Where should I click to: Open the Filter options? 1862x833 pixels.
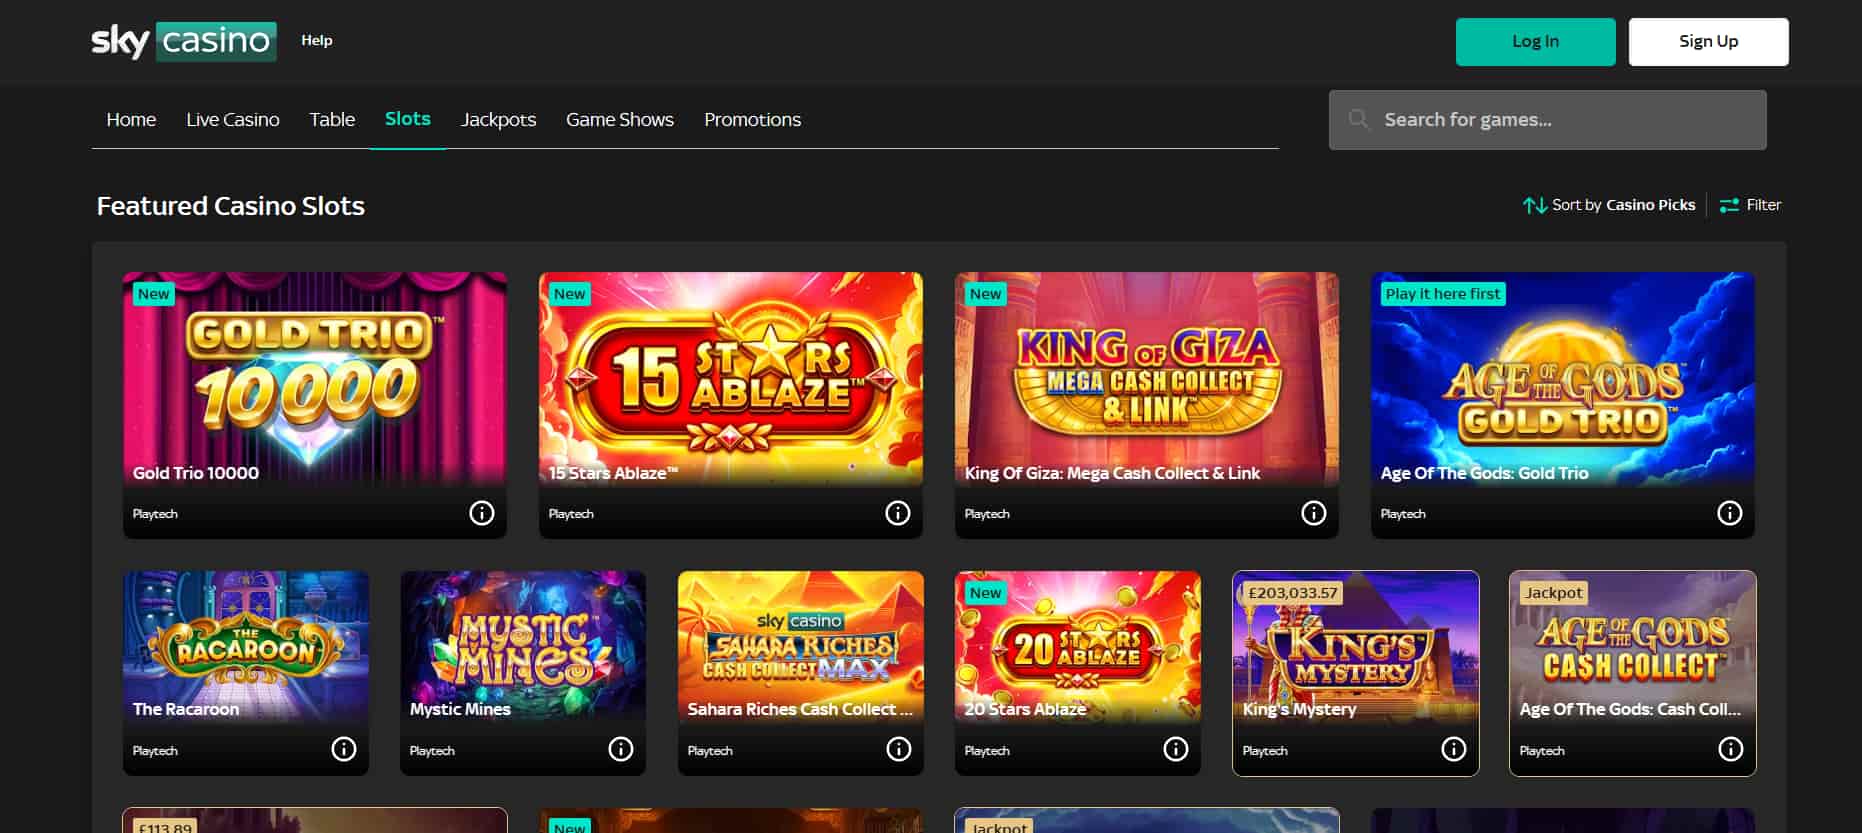[x=1750, y=205]
